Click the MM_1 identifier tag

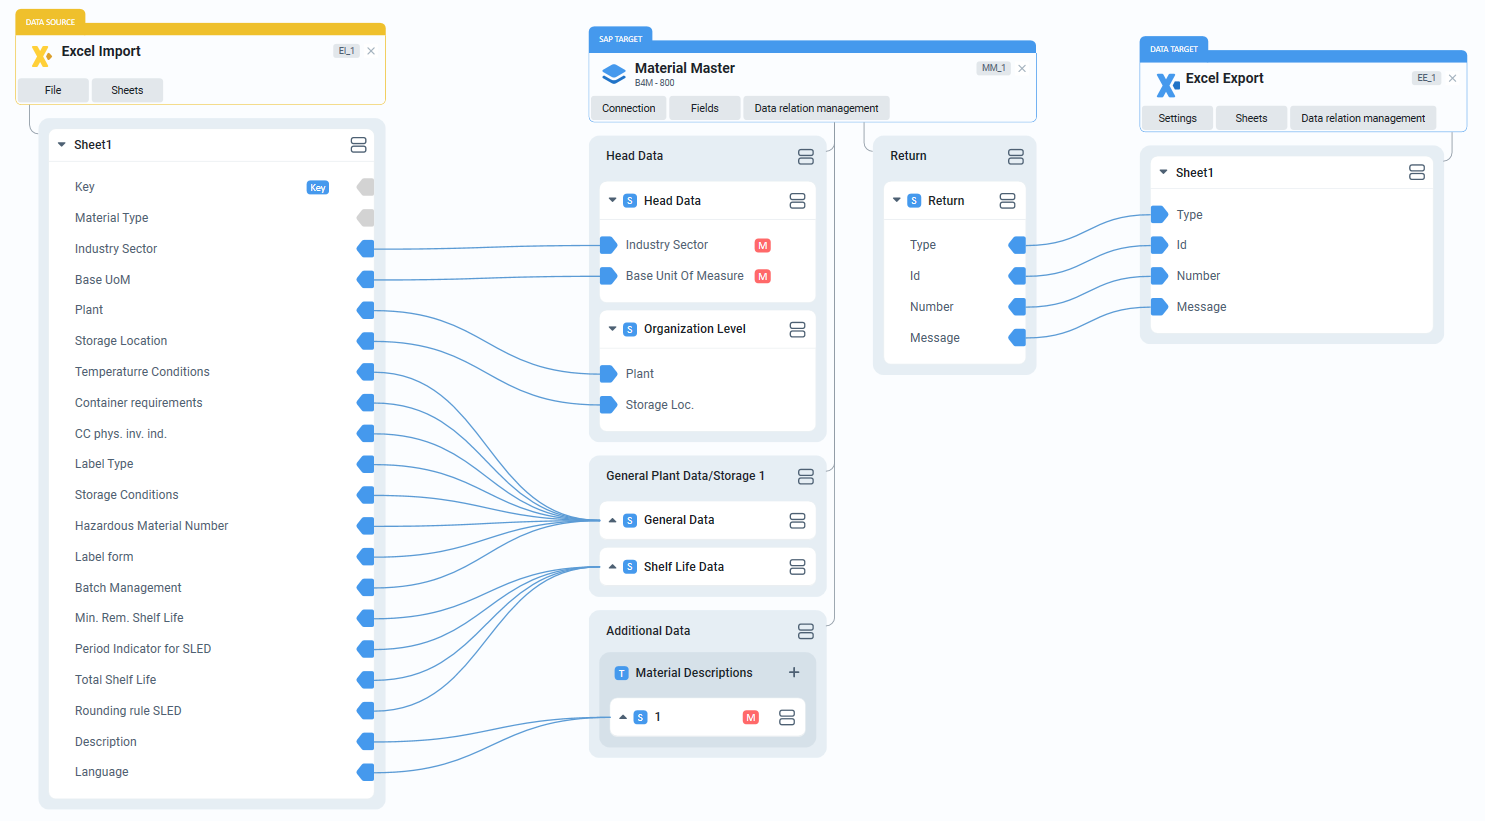click(x=993, y=68)
